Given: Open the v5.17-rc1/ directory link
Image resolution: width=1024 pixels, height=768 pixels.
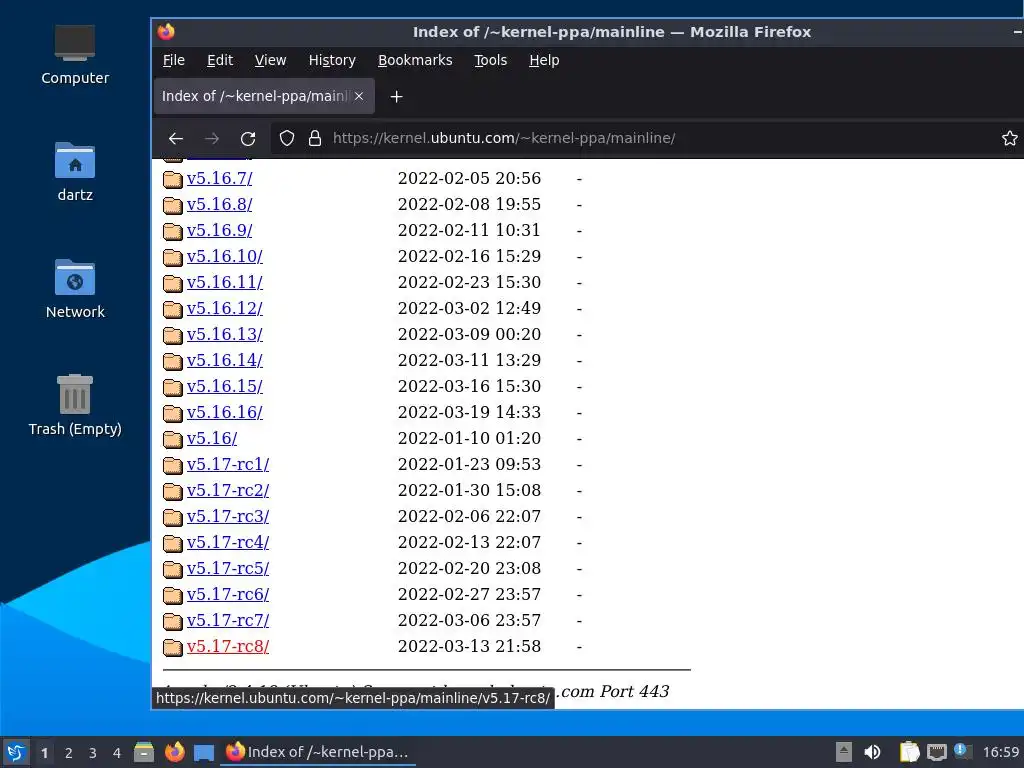Looking at the screenshot, I should 228,464.
